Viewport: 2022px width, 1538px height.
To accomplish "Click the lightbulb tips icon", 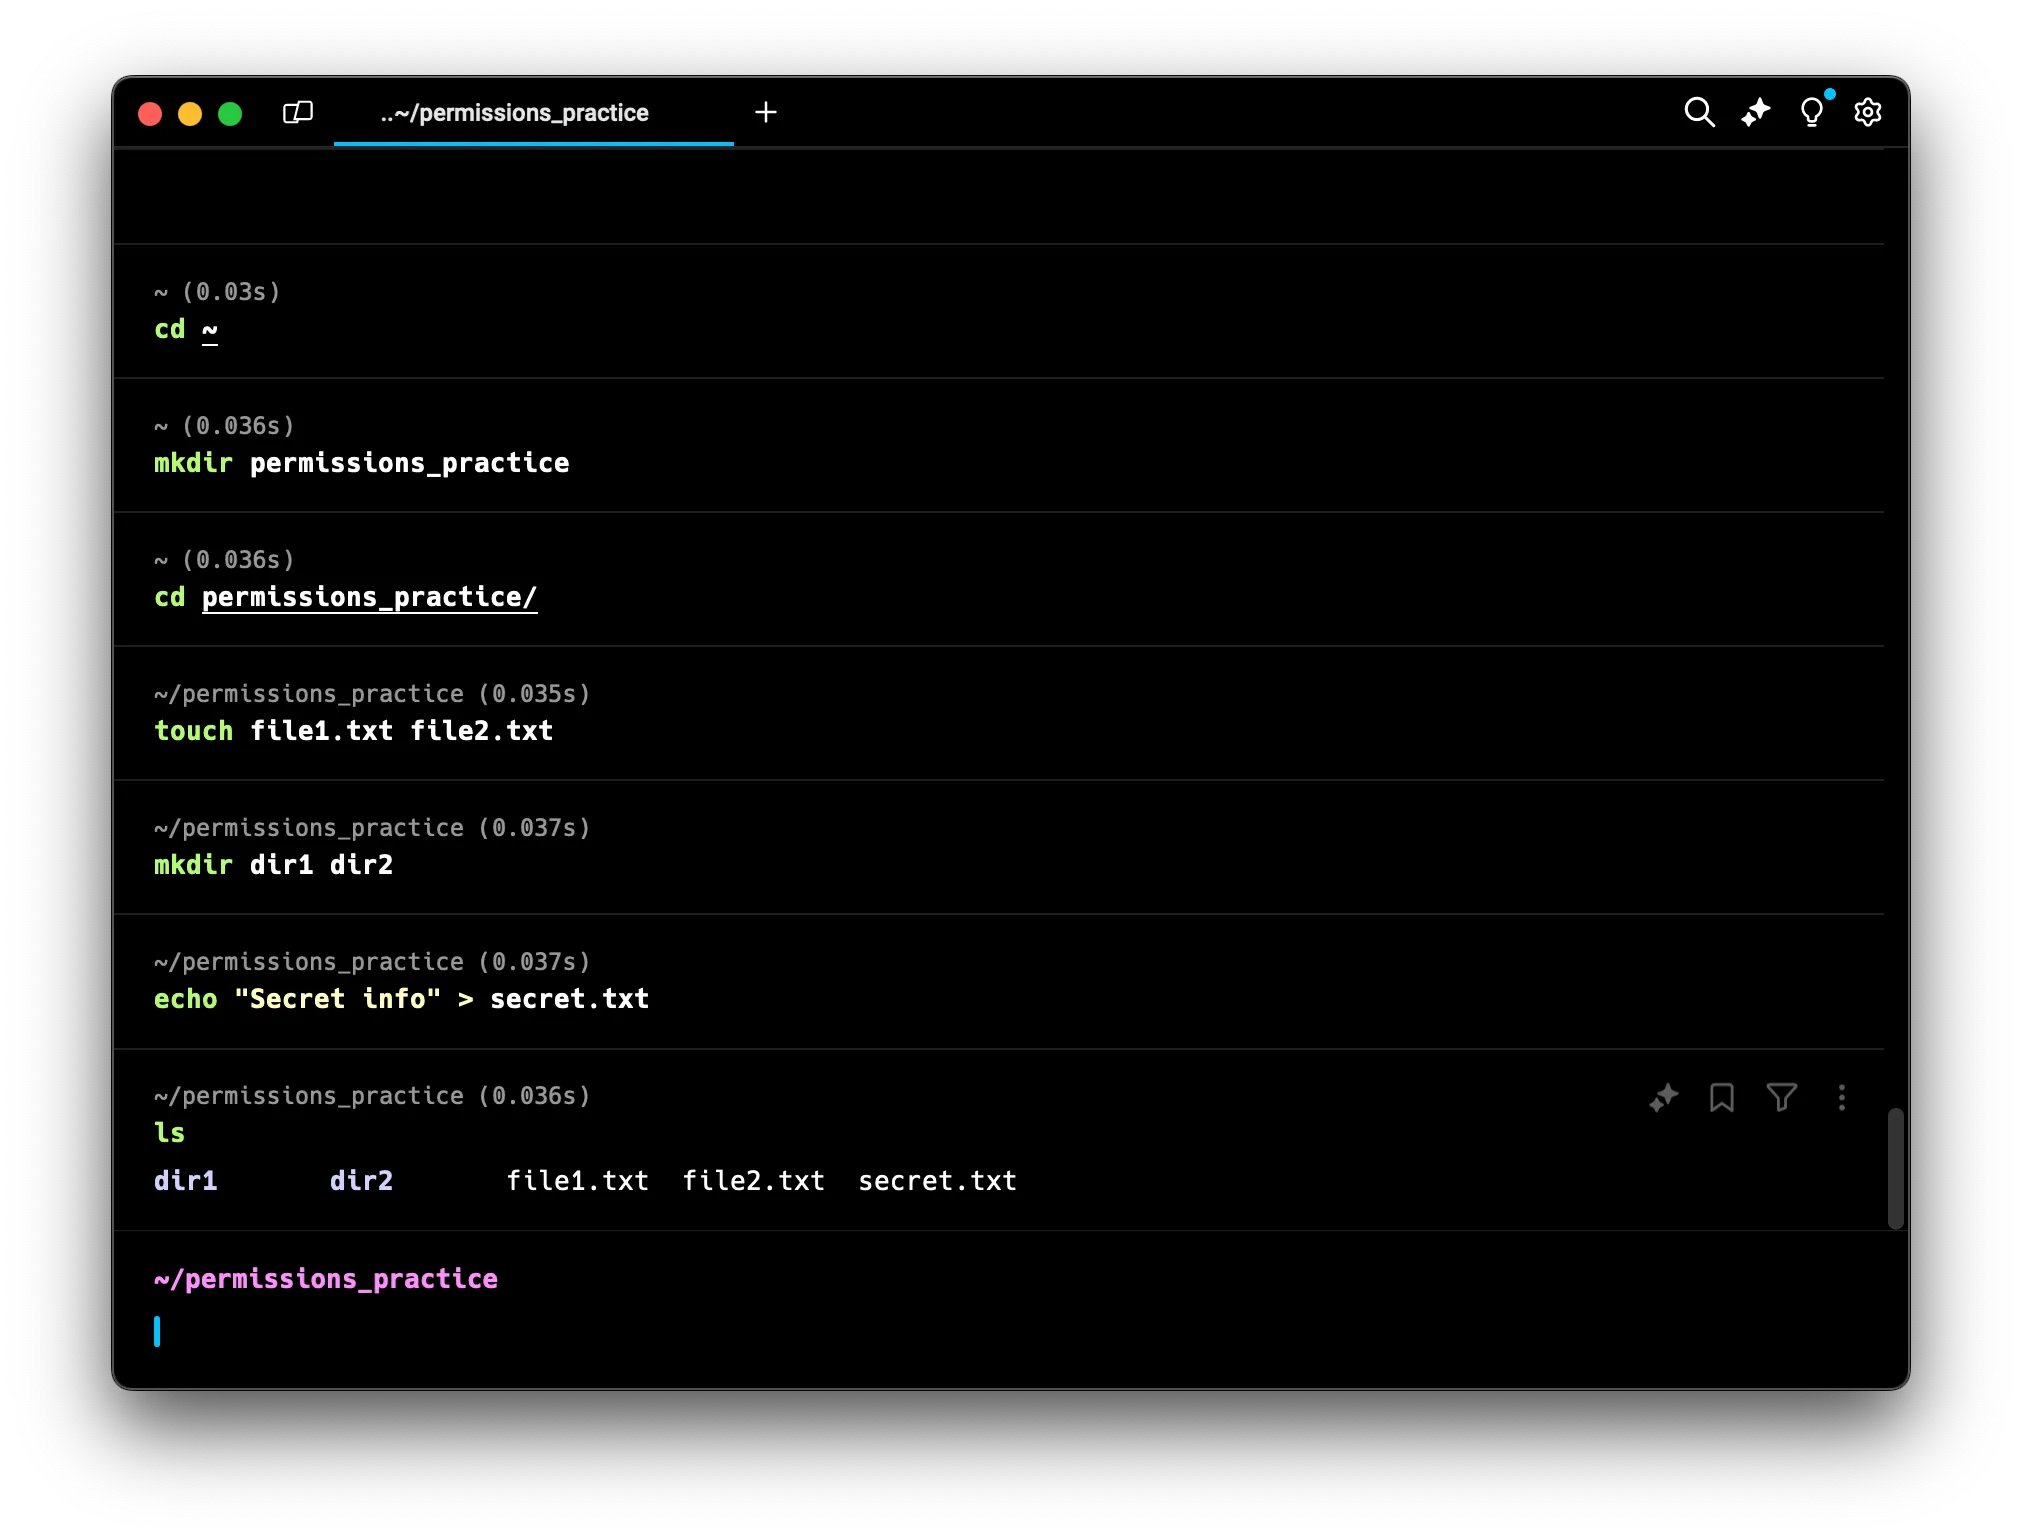I will (1811, 112).
